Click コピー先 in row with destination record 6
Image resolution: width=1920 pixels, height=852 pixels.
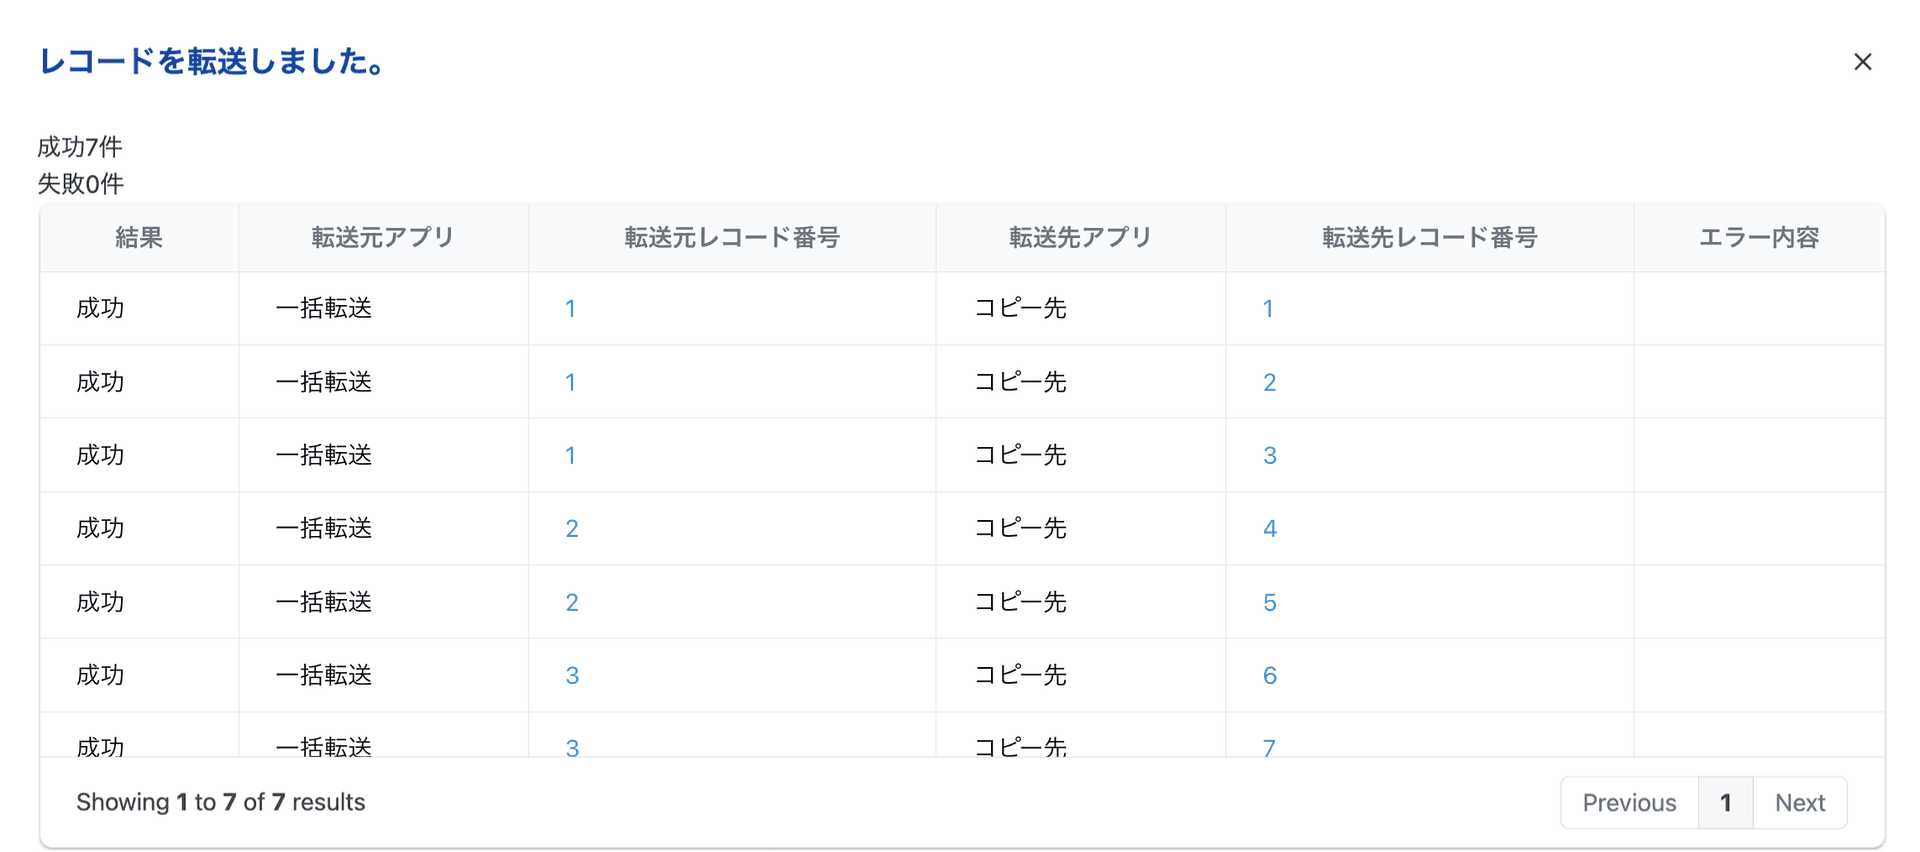pos(1020,675)
